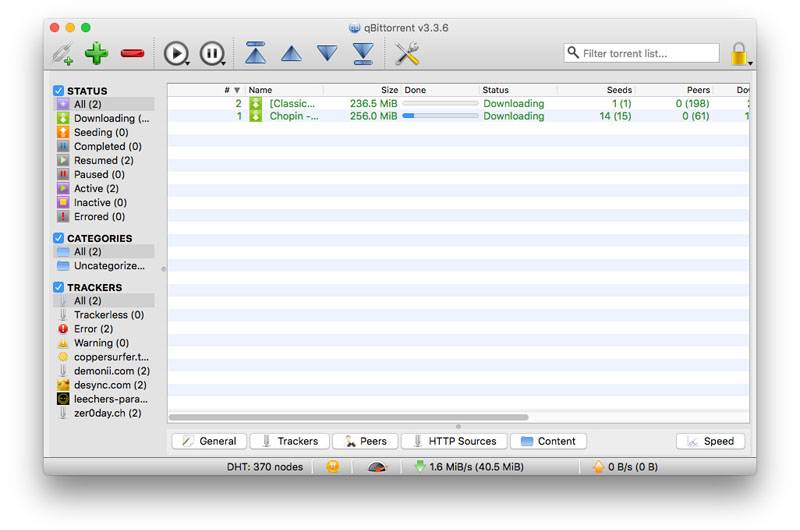Select All (2) under TRACKERS
The width and height of the screenshot is (800, 530).
(x=104, y=300)
